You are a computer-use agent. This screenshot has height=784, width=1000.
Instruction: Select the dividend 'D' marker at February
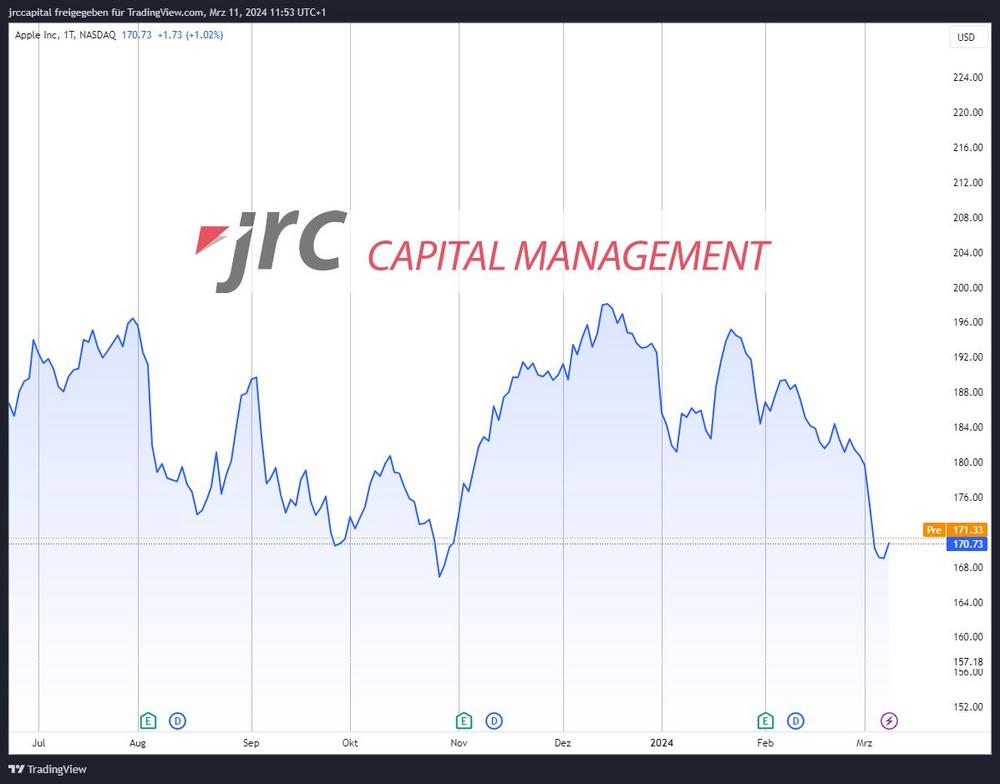[795, 721]
